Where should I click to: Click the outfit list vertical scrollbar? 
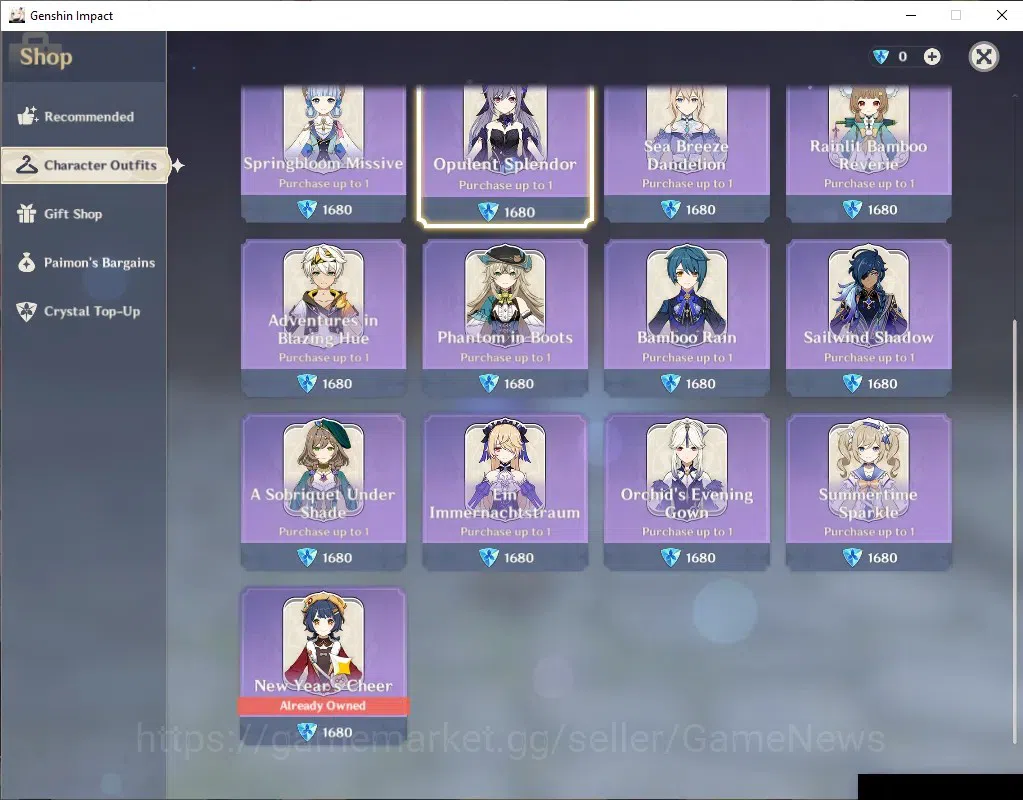coord(1015,531)
